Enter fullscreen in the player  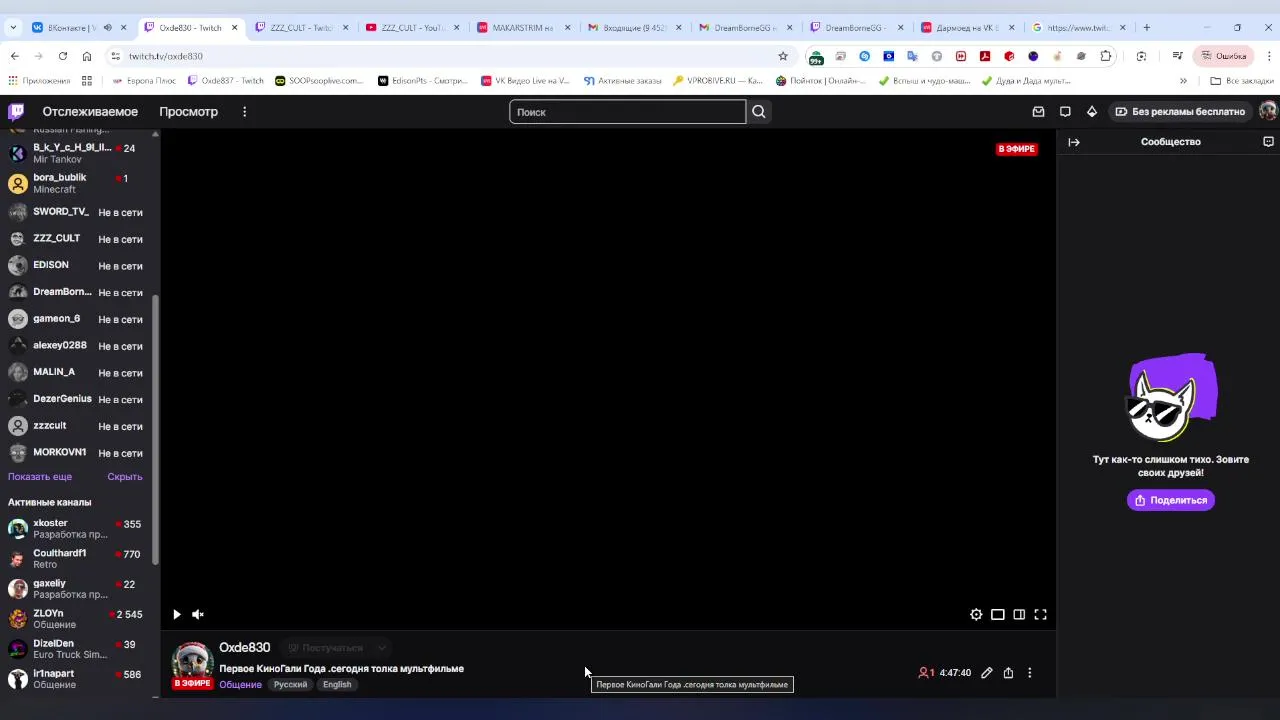(x=1040, y=615)
